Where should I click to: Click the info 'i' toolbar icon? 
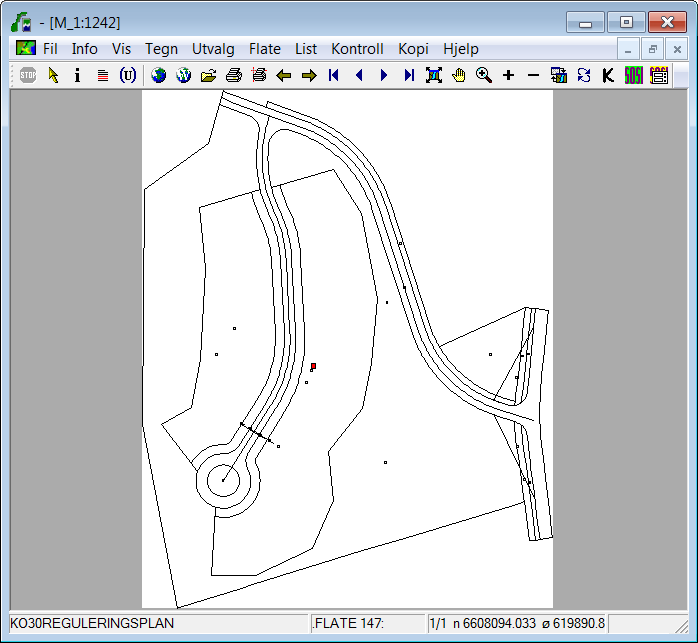(x=78, y=75)
